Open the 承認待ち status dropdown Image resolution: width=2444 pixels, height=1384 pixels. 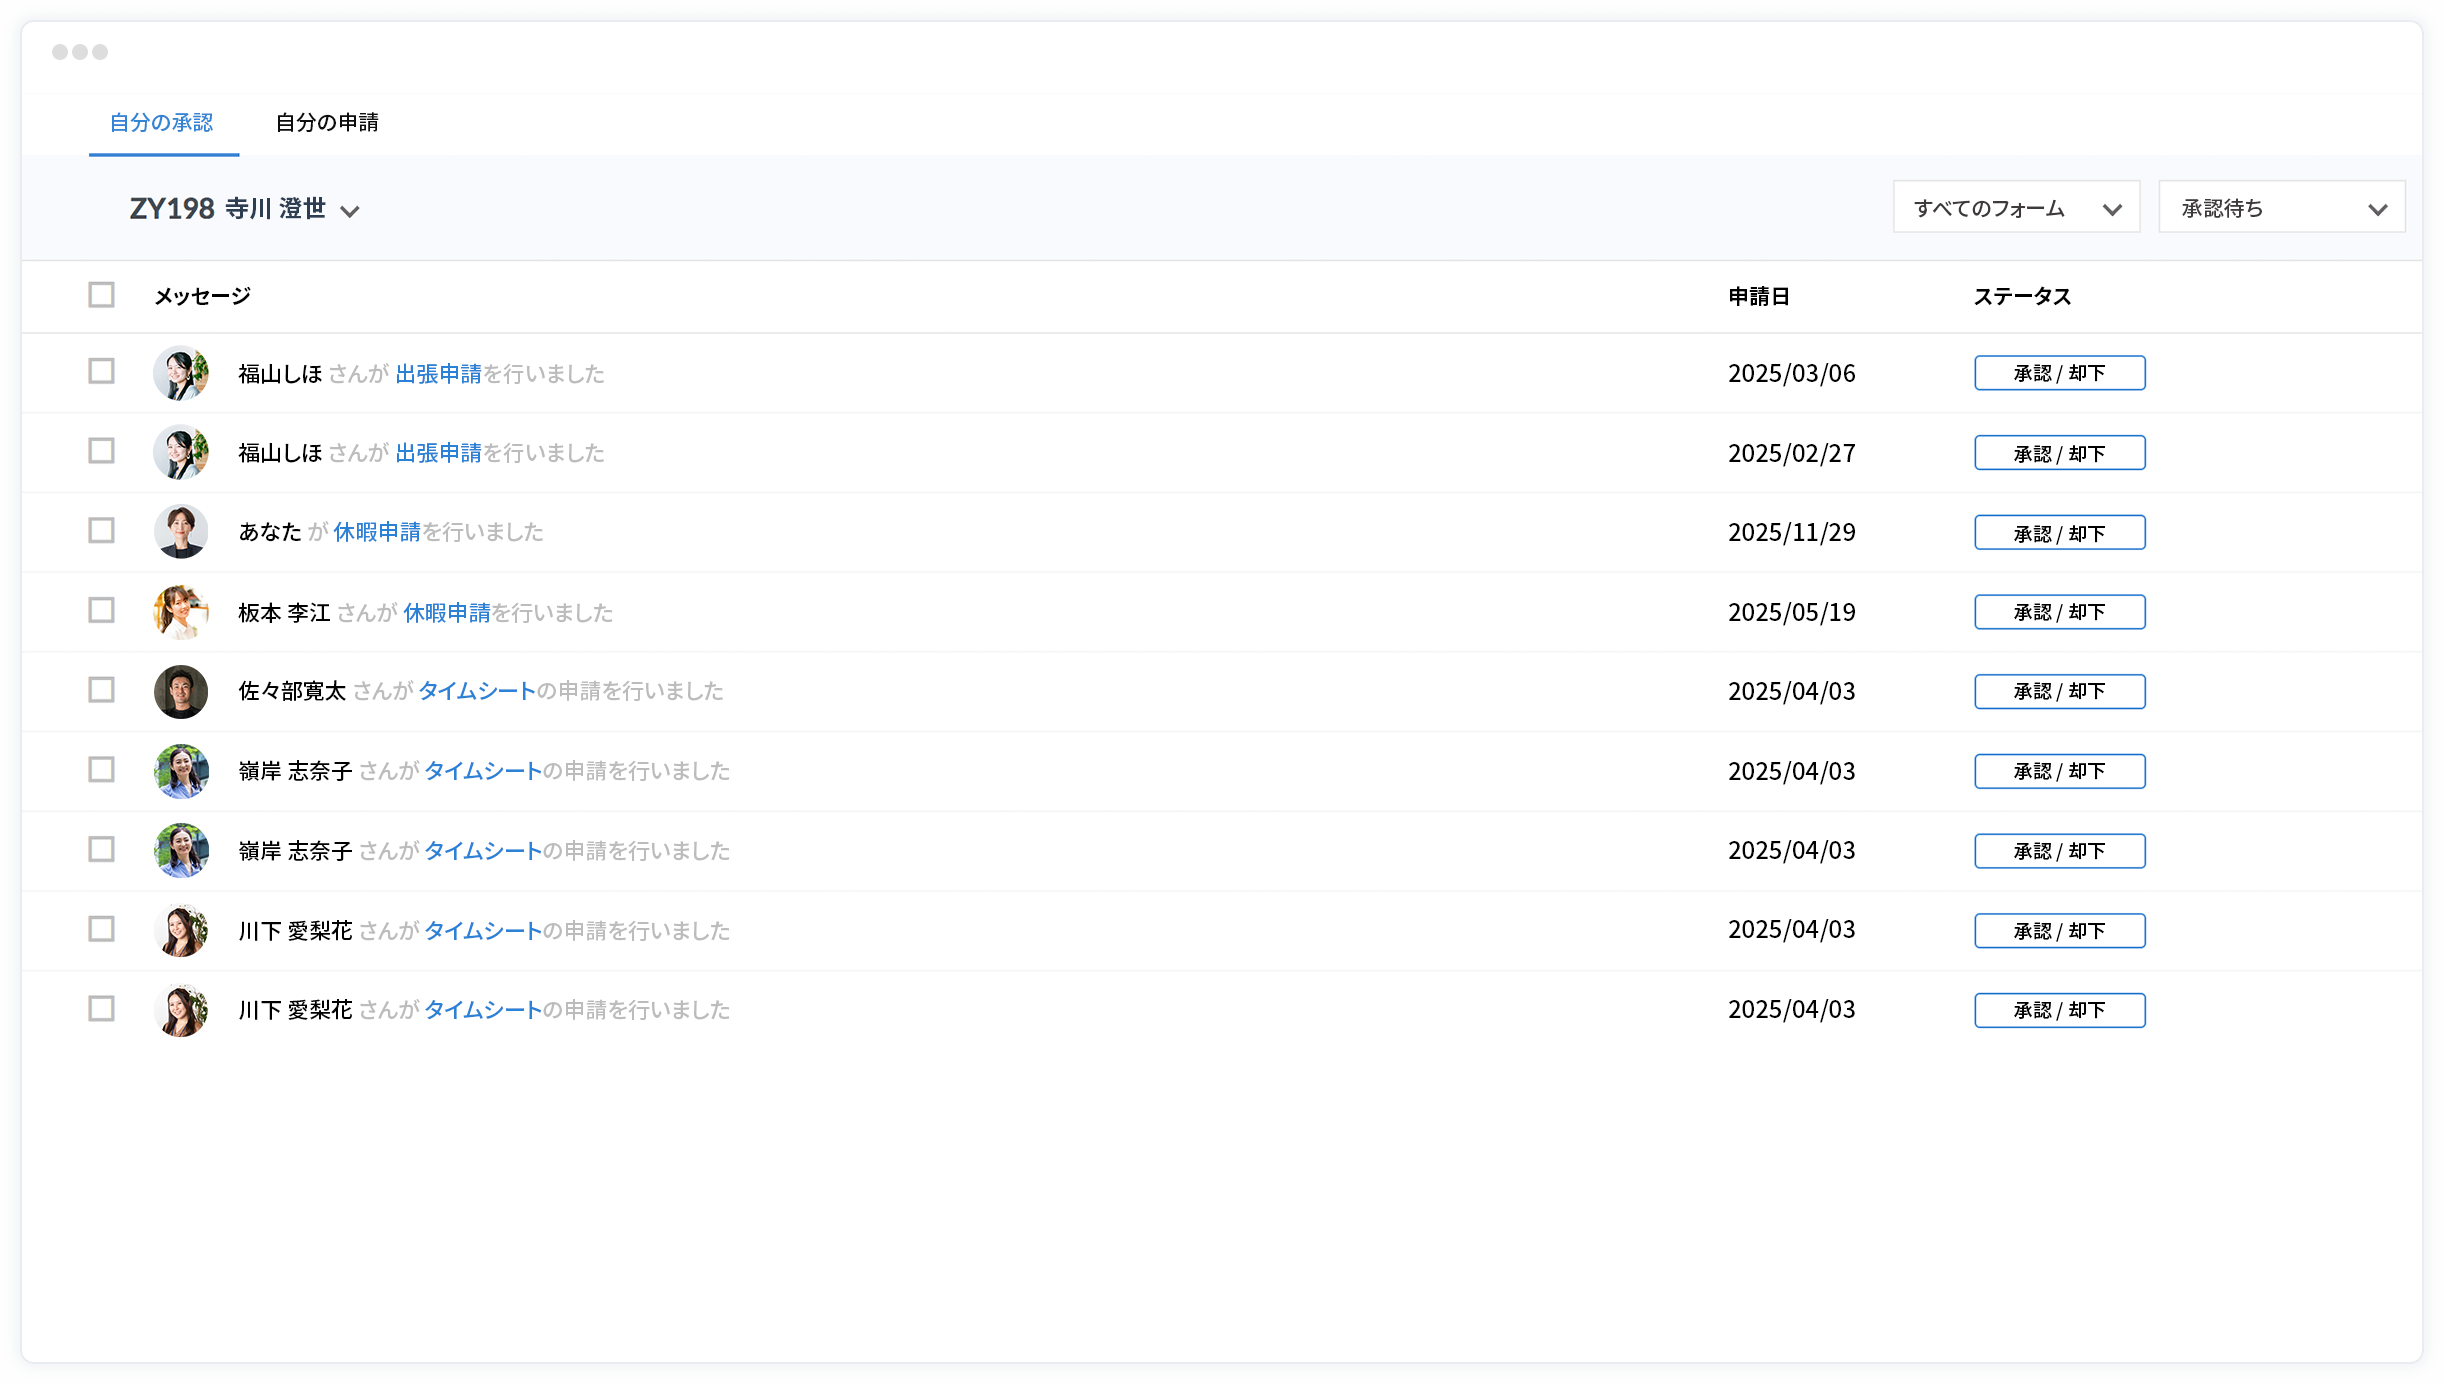2281,207
